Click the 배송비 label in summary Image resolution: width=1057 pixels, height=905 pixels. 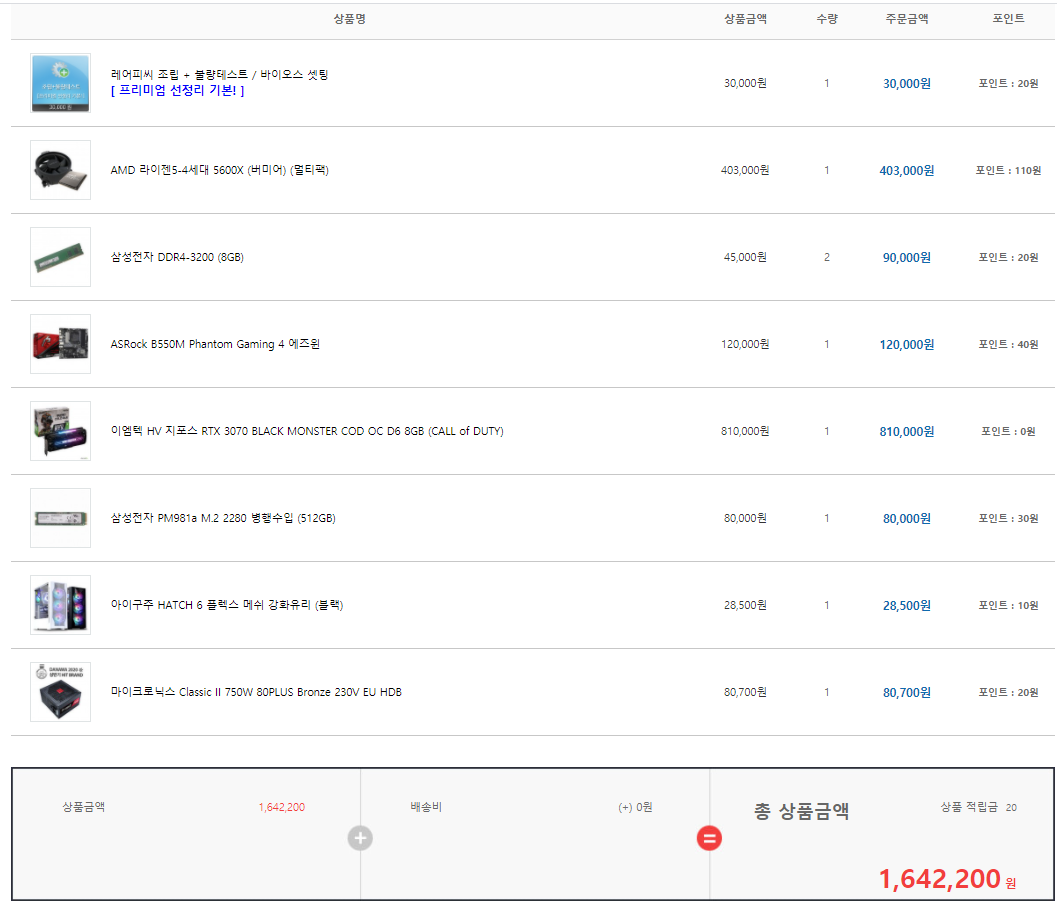pyautogui.click(x=426, y=807)
